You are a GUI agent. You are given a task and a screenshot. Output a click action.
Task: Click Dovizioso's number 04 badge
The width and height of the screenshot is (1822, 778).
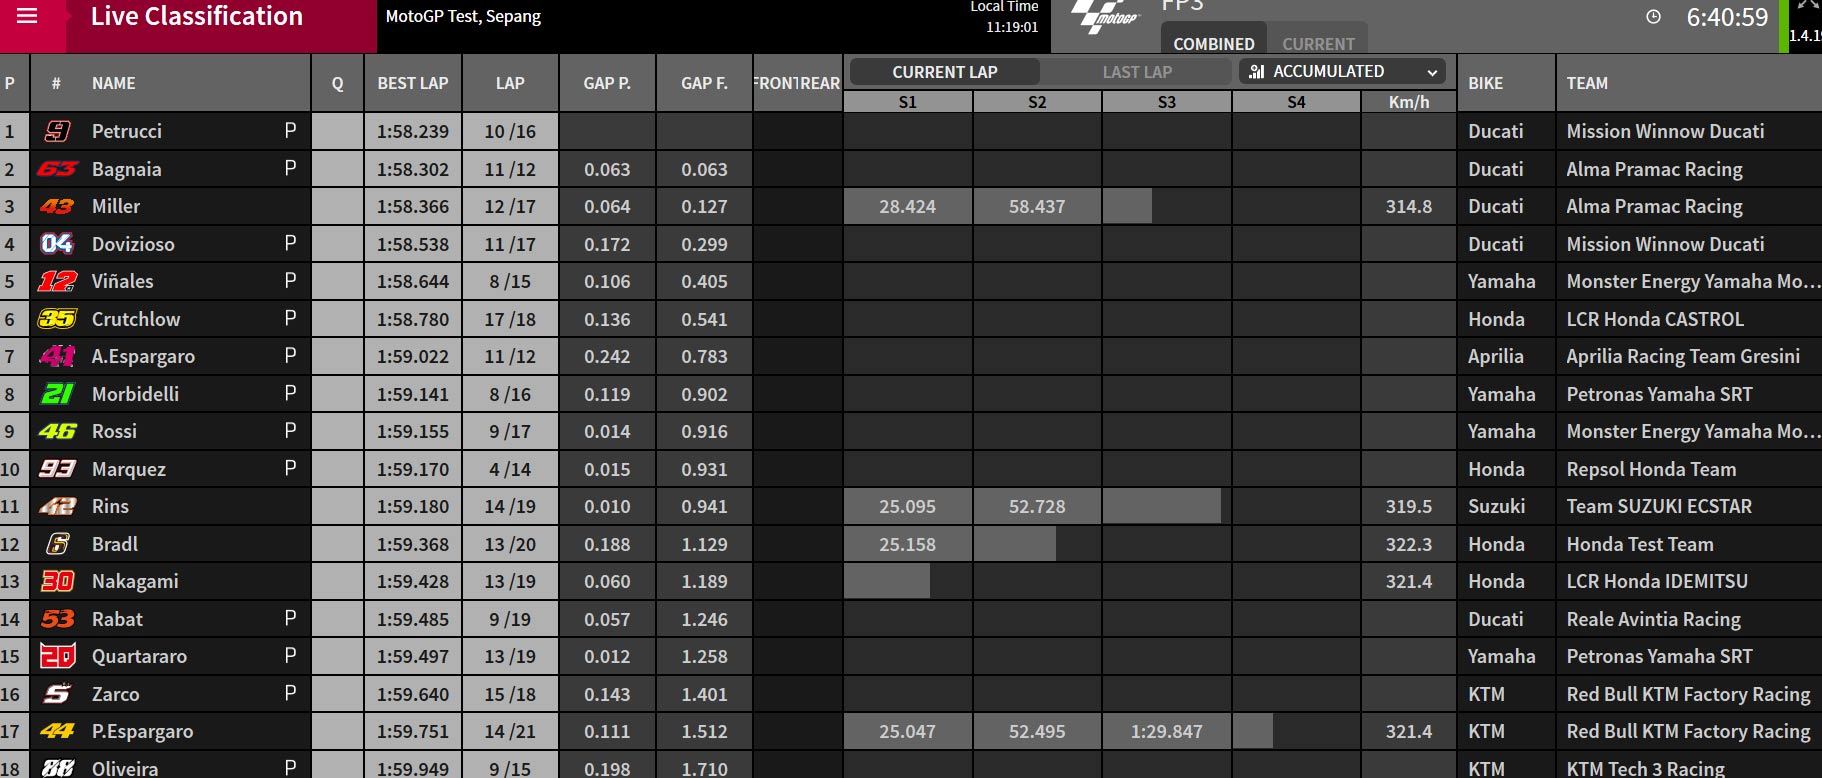coord(57,244)
